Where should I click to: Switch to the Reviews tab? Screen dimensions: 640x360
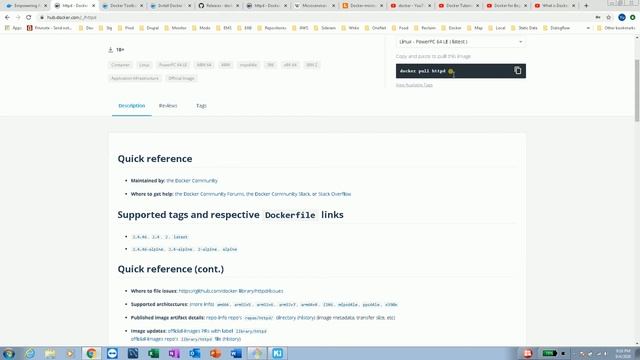click(168, 106)
